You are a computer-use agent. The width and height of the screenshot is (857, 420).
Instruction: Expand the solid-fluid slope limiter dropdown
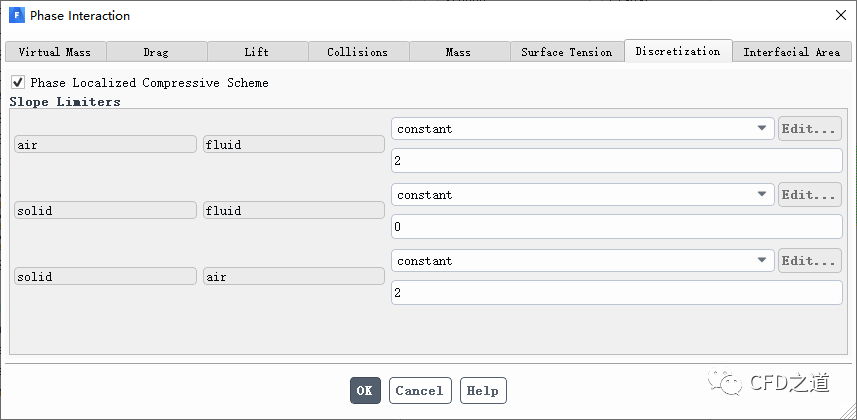582,194
